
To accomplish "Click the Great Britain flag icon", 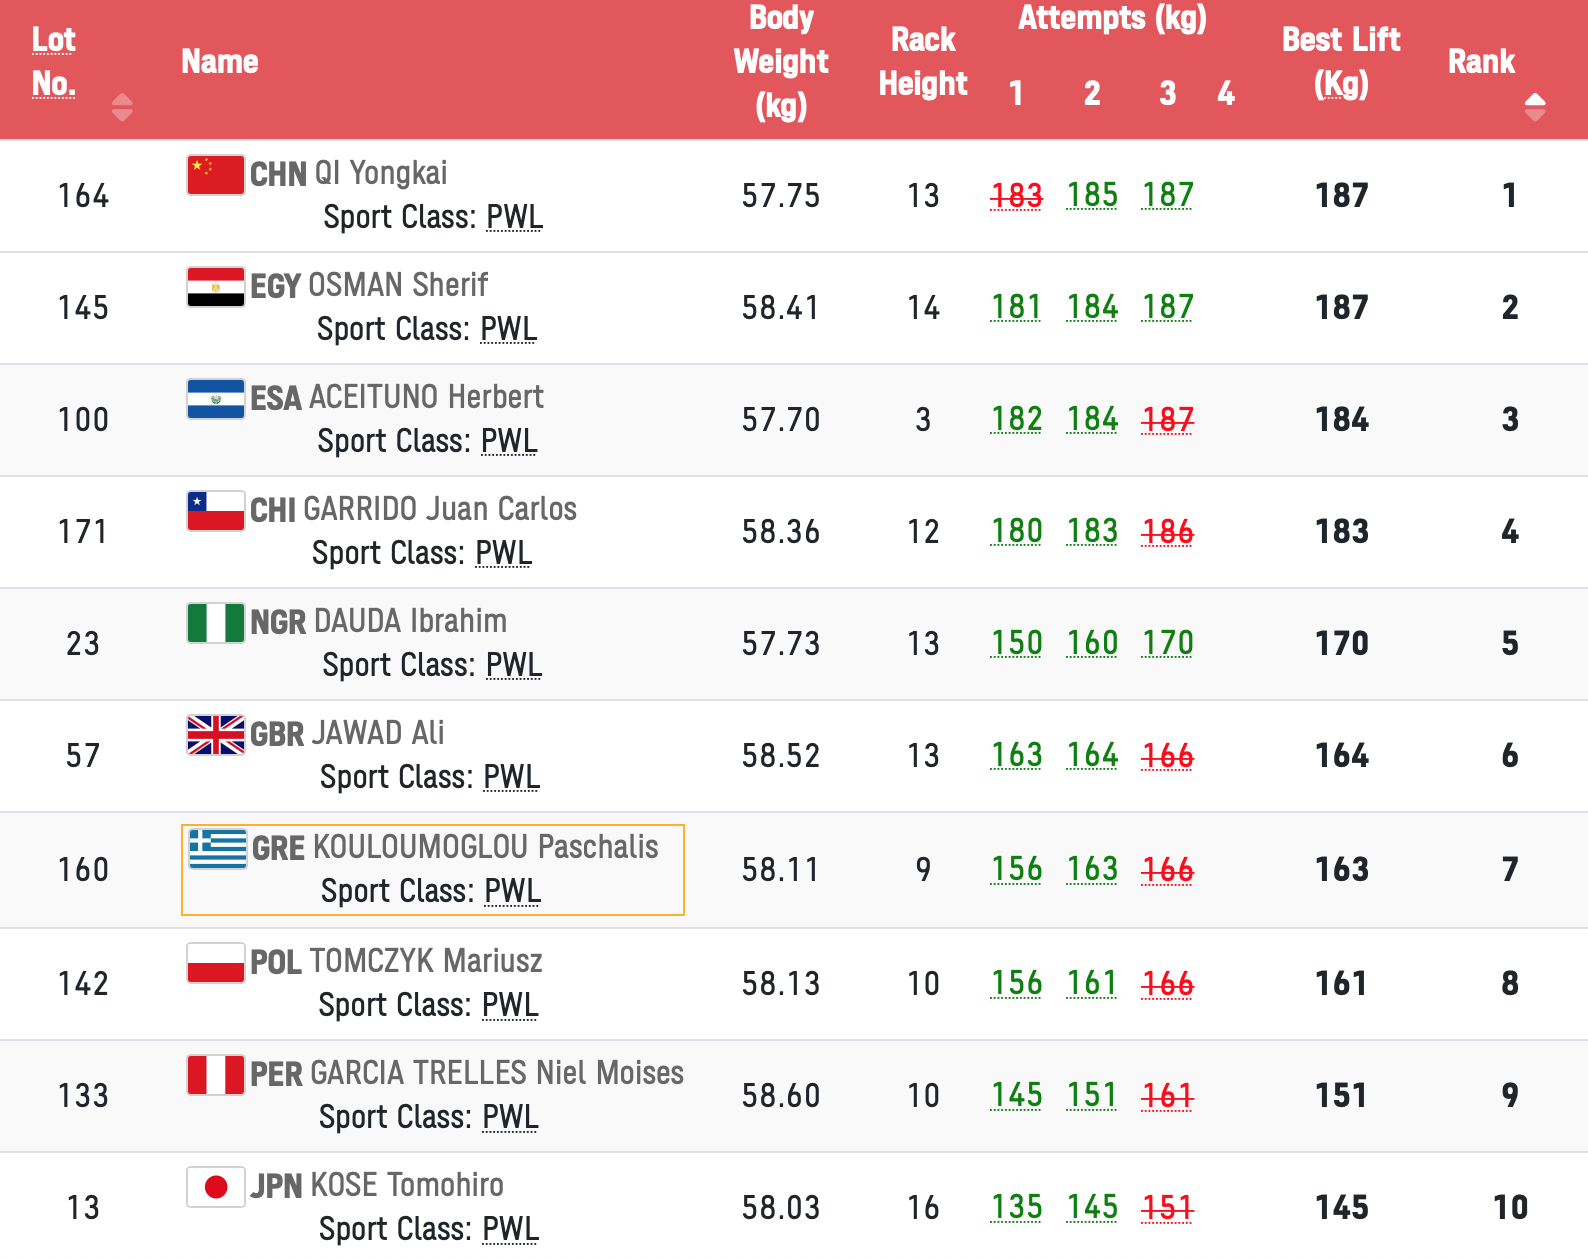I will tap(216, 734).
